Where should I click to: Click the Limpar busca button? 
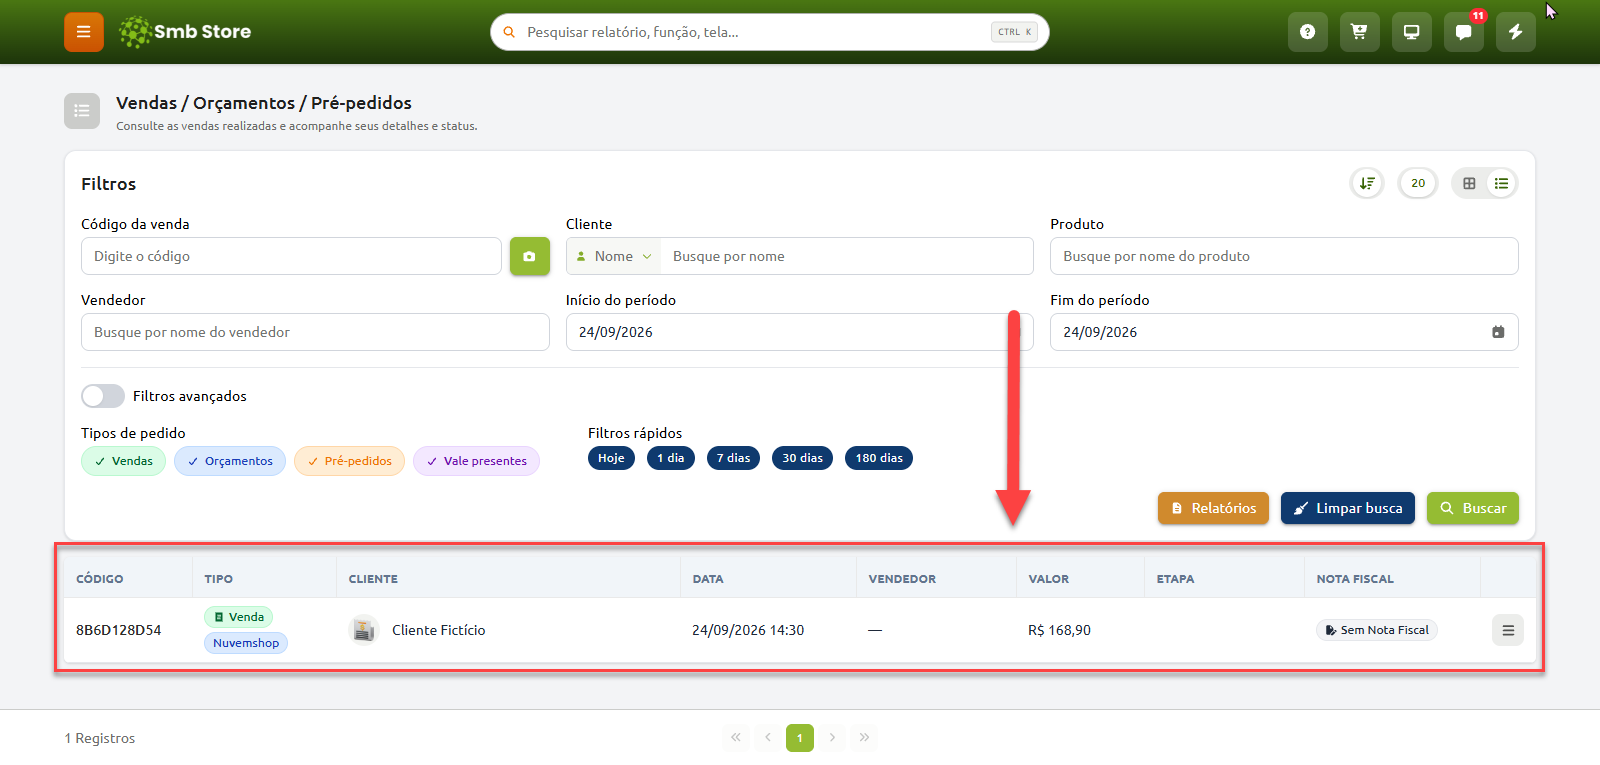[1347, 508]
